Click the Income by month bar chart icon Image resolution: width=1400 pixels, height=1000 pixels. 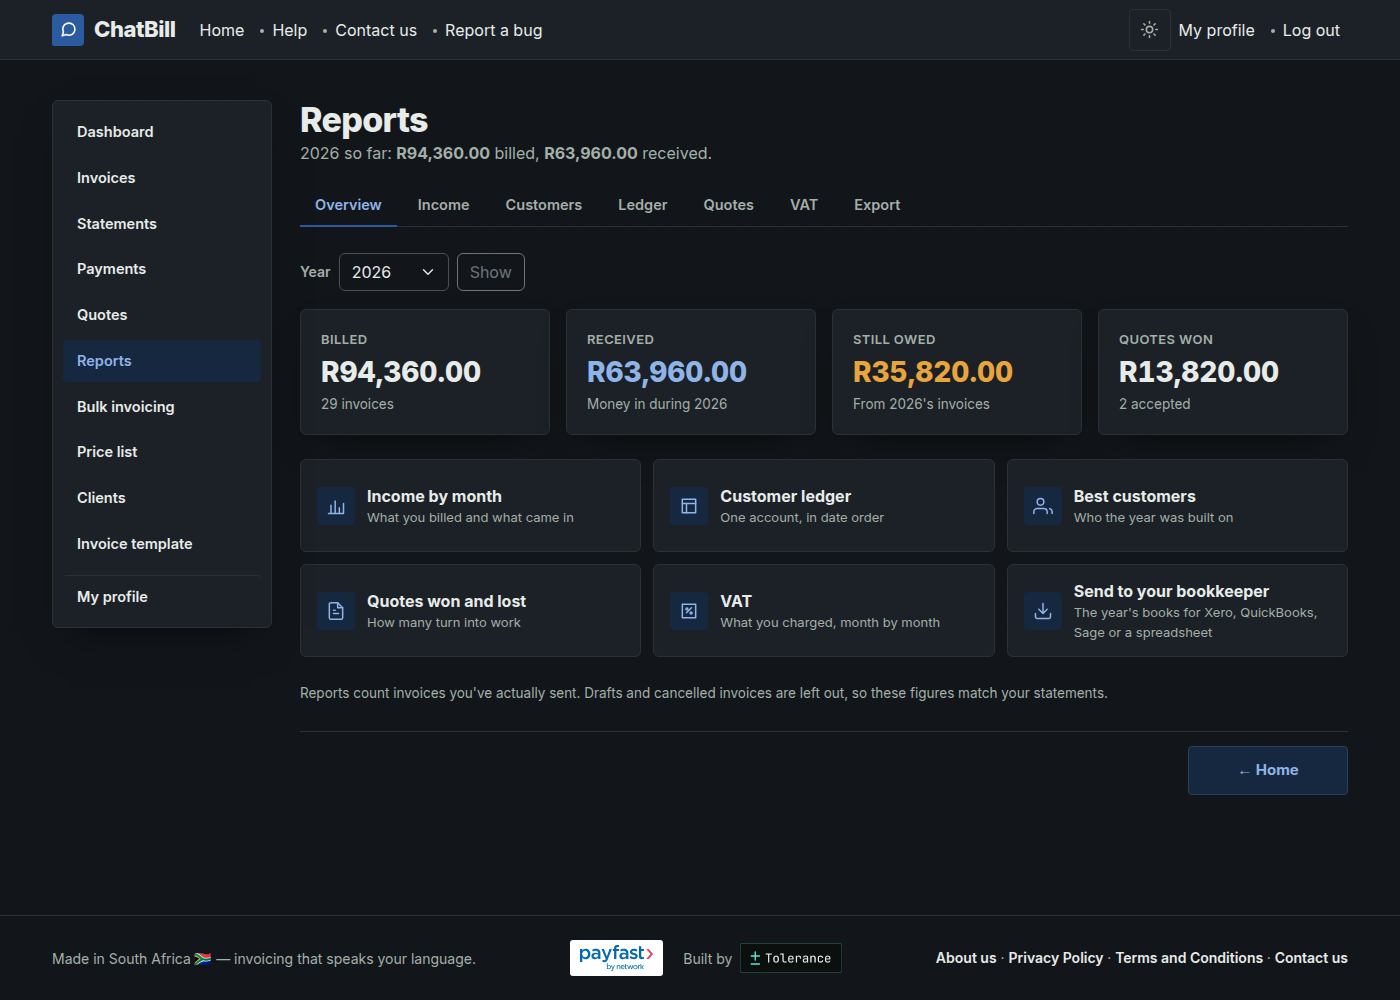[336, 506]
